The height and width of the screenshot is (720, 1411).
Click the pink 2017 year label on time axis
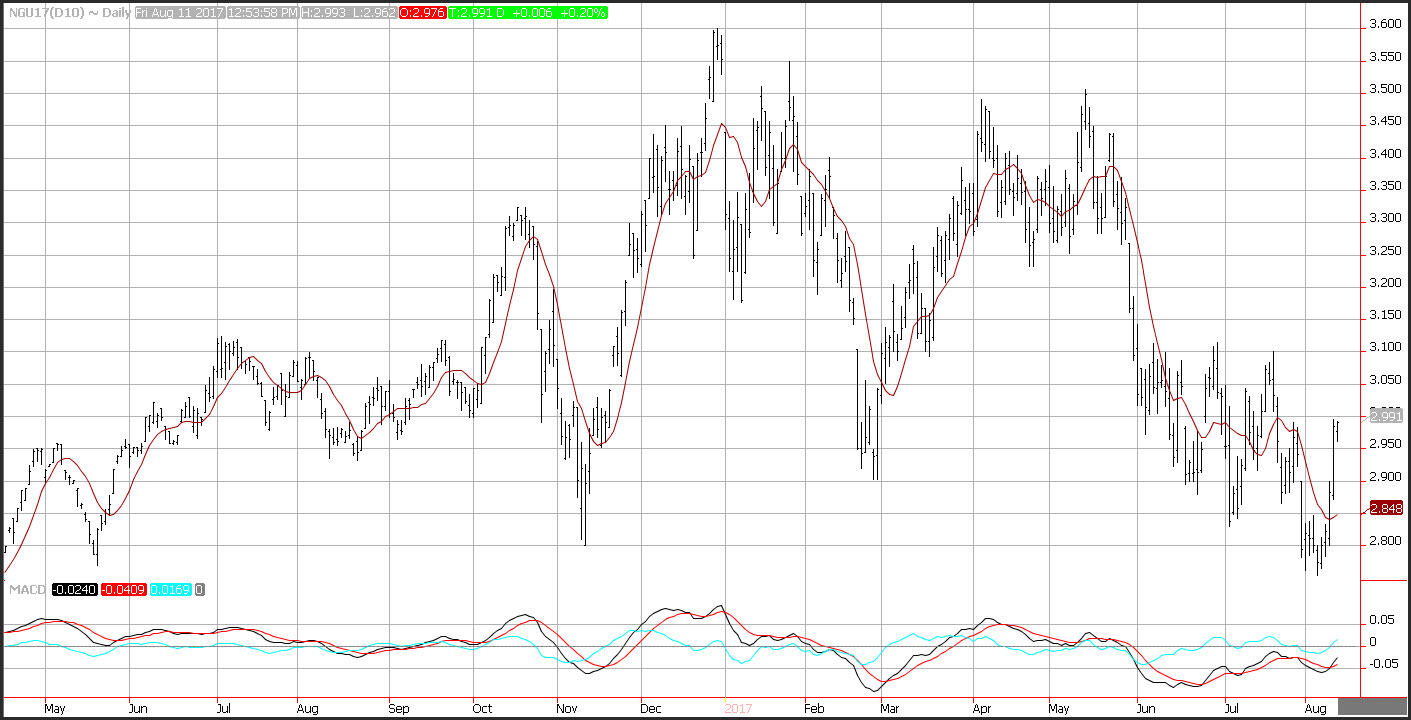click(x=736, y=709)
